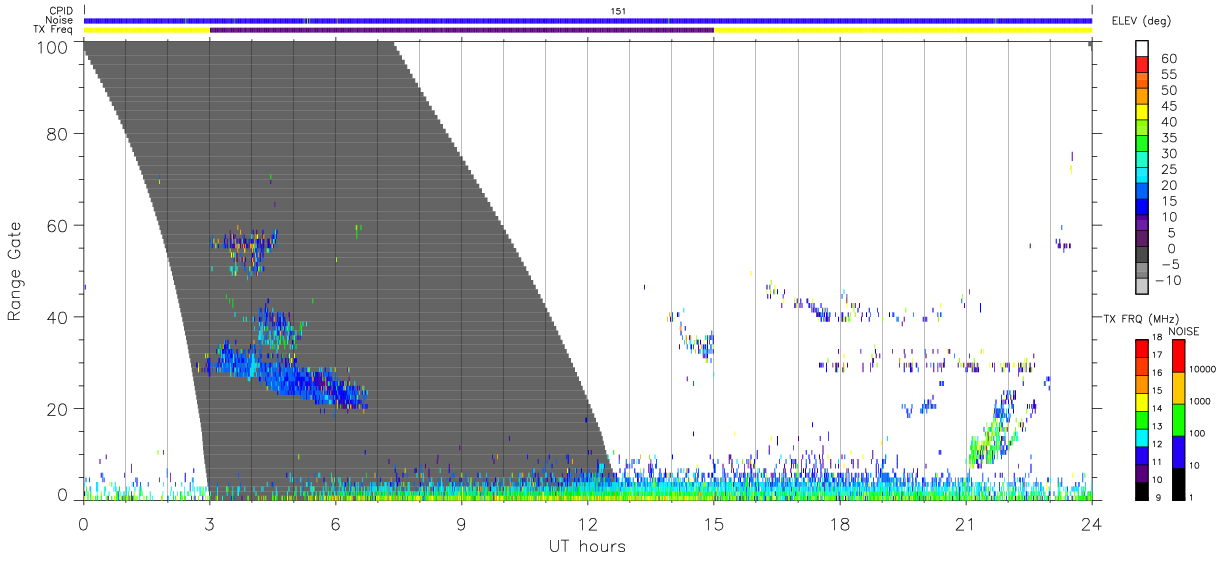1228x567 pixels.
Task: Click the ELEV legend value 25
Action: pos(1167,170)
